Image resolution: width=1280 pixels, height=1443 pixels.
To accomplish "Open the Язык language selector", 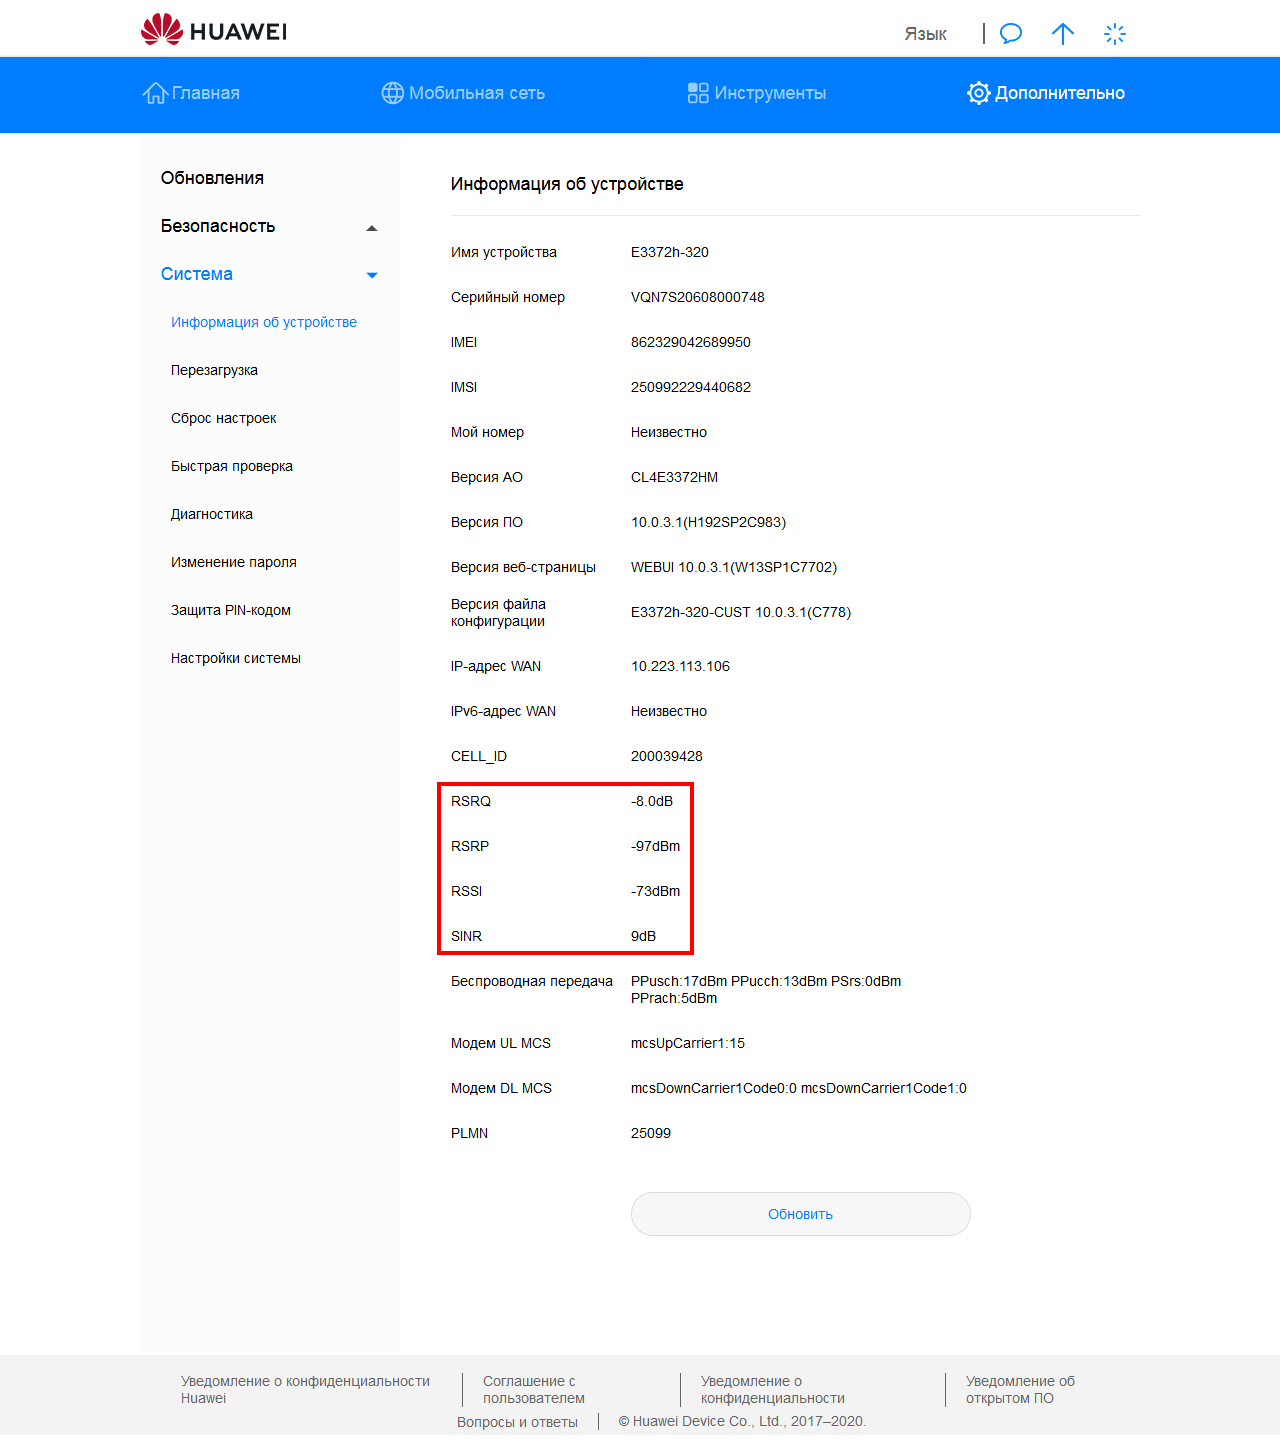I will coord(925,34).
